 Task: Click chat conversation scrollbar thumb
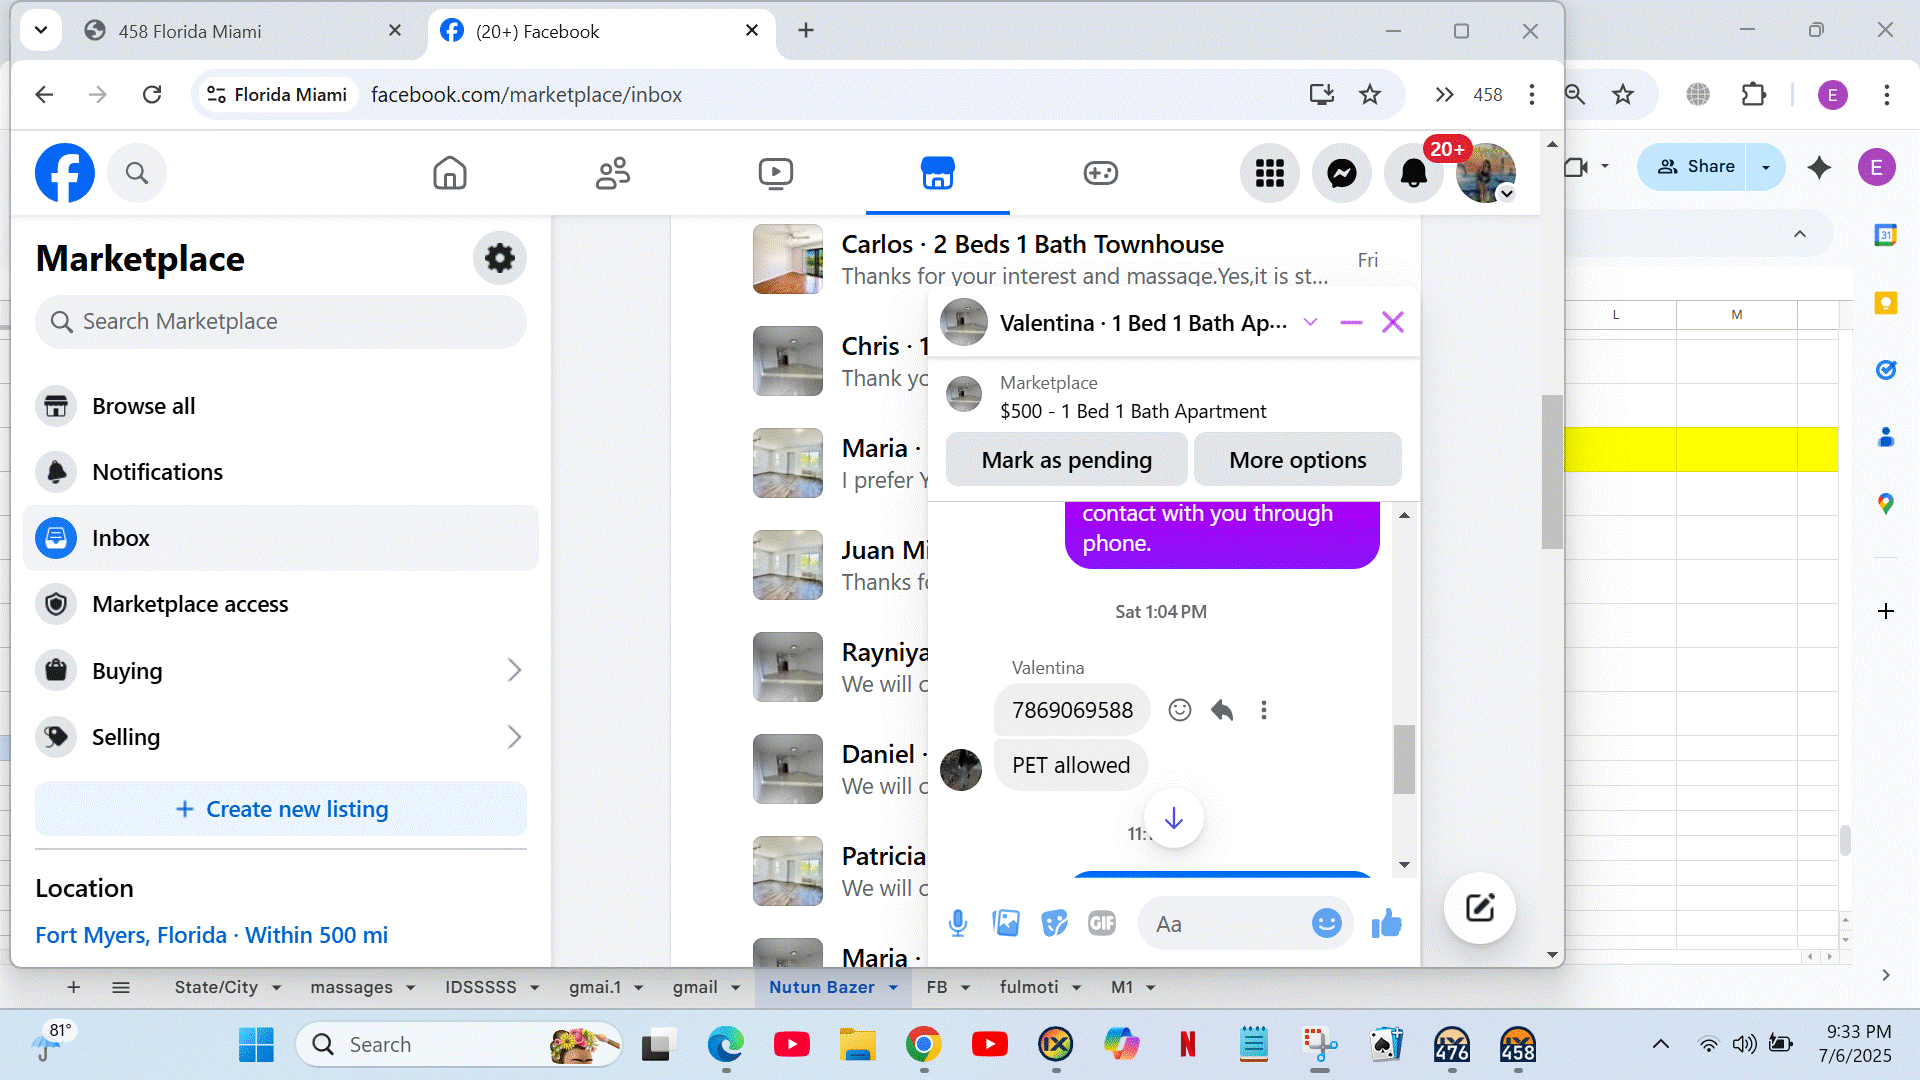coord(1404,758)
